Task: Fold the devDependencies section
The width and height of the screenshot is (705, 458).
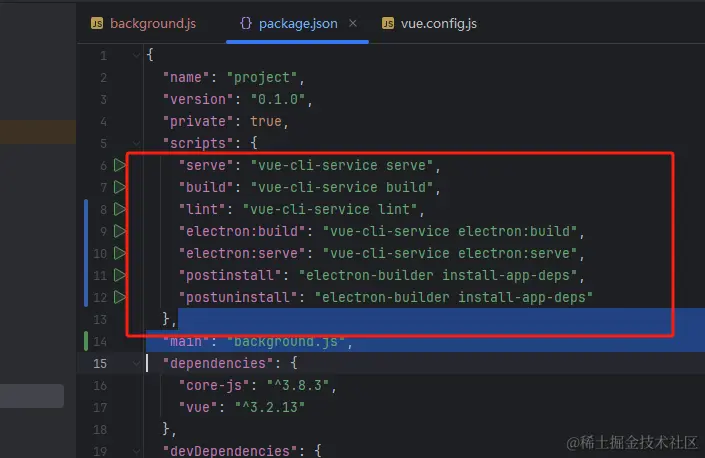Action: tap(136, 451)
